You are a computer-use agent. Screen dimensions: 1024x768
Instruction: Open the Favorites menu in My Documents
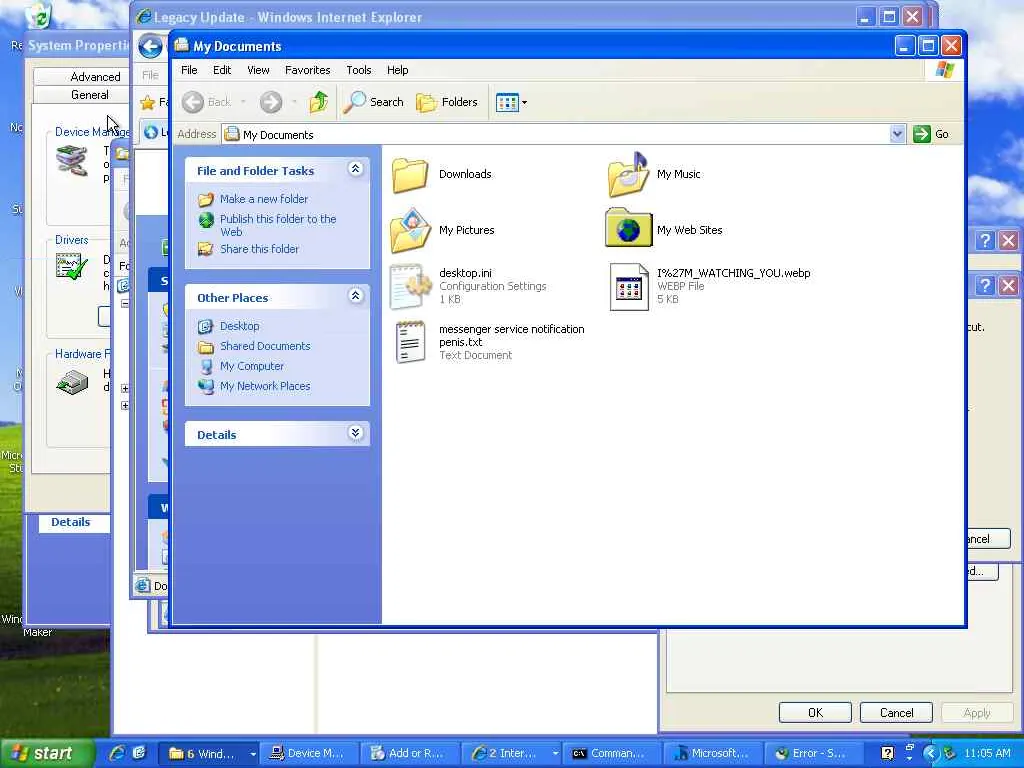click(307, 70)
